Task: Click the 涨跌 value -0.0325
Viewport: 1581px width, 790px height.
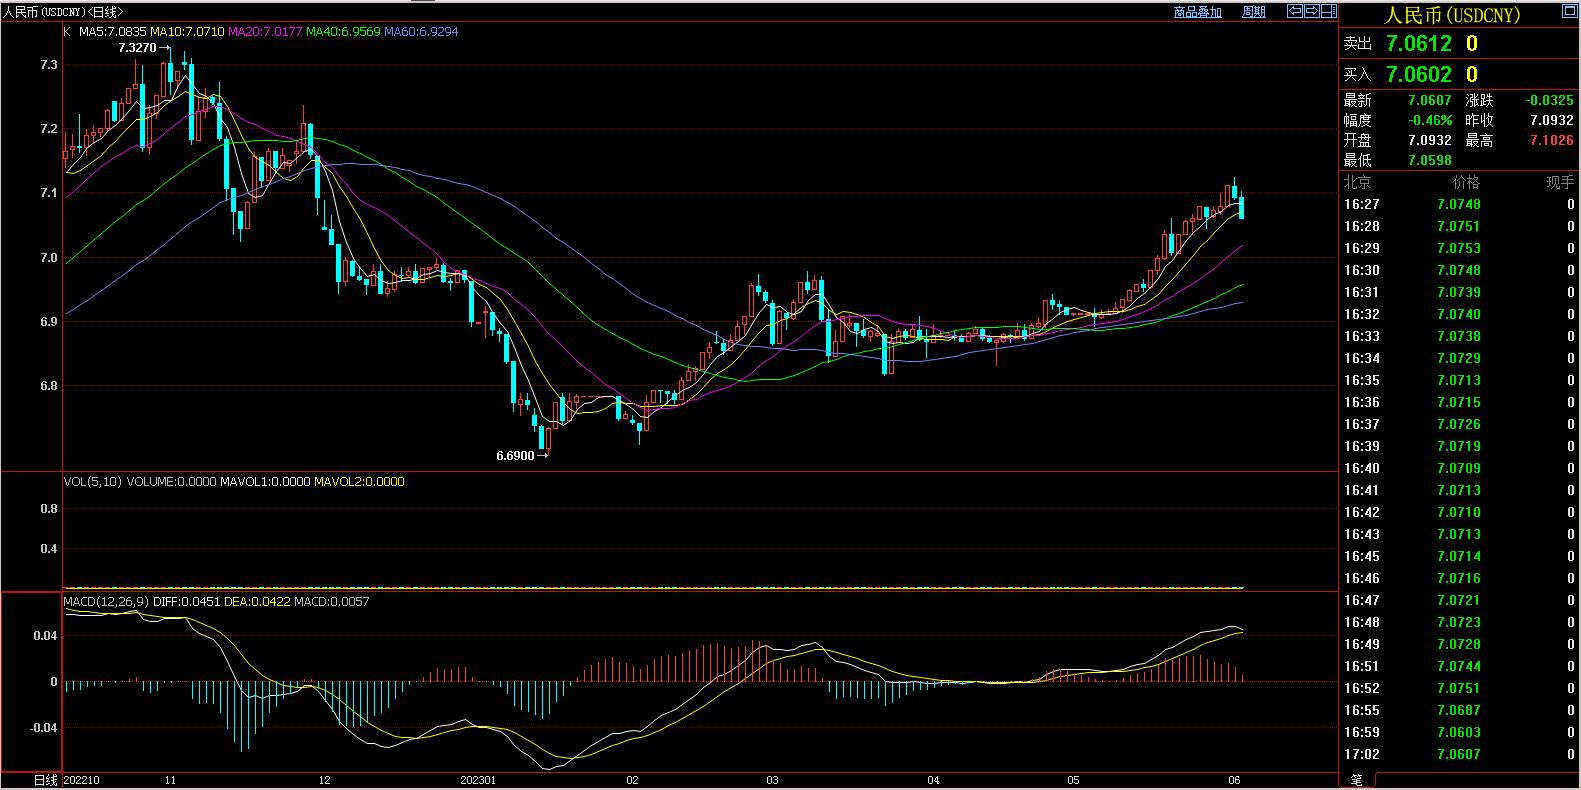Action: [1549, 100]
